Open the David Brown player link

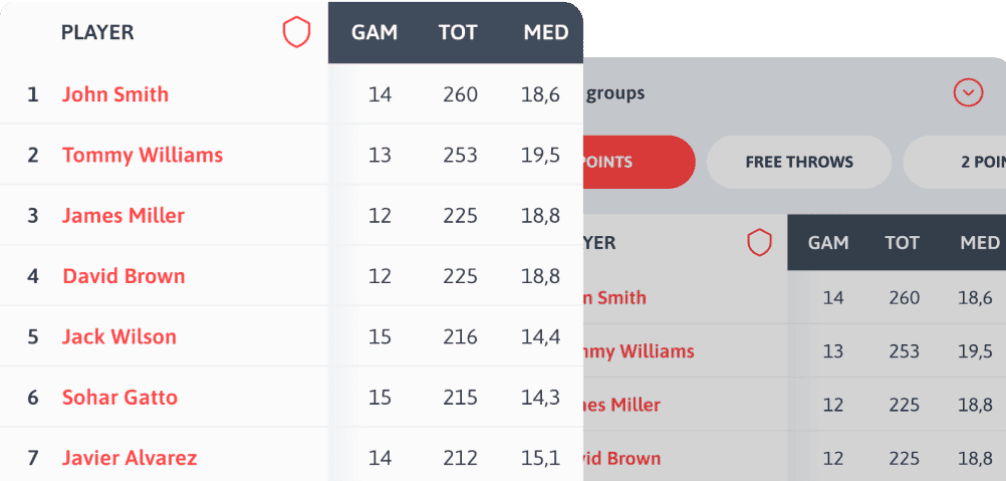(x=123, y=276)
